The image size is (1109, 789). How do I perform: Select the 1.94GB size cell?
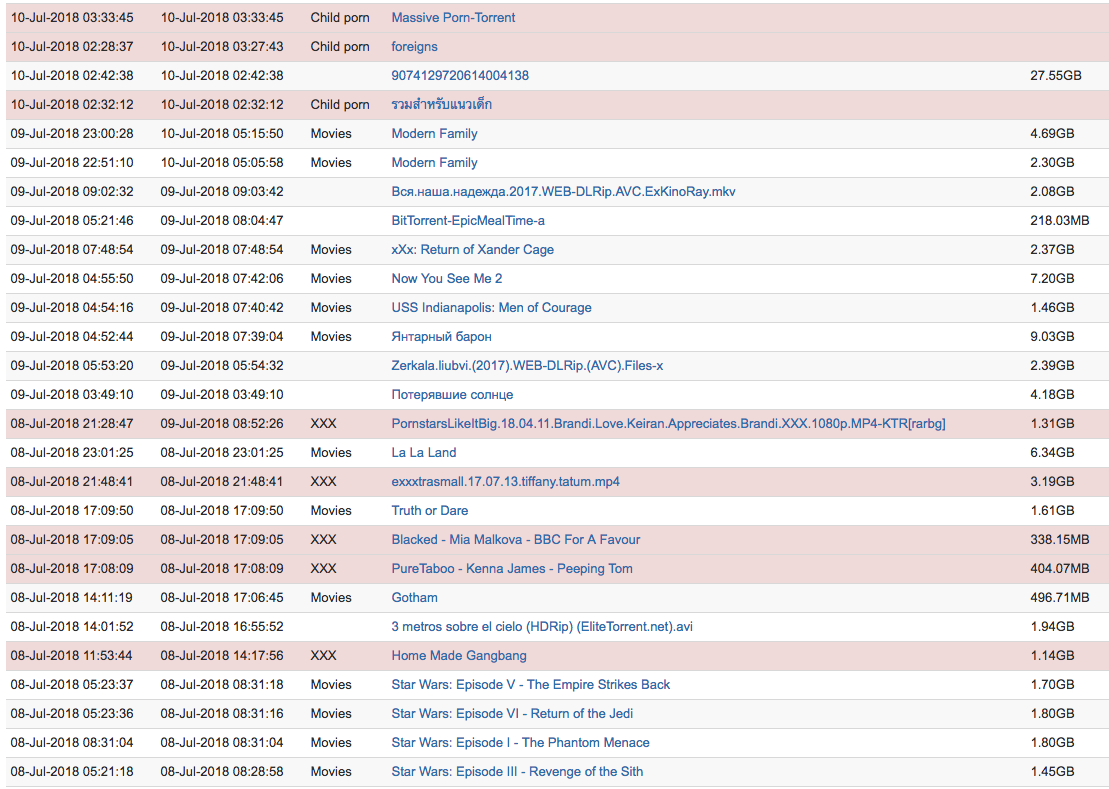tap(1052, 626)
